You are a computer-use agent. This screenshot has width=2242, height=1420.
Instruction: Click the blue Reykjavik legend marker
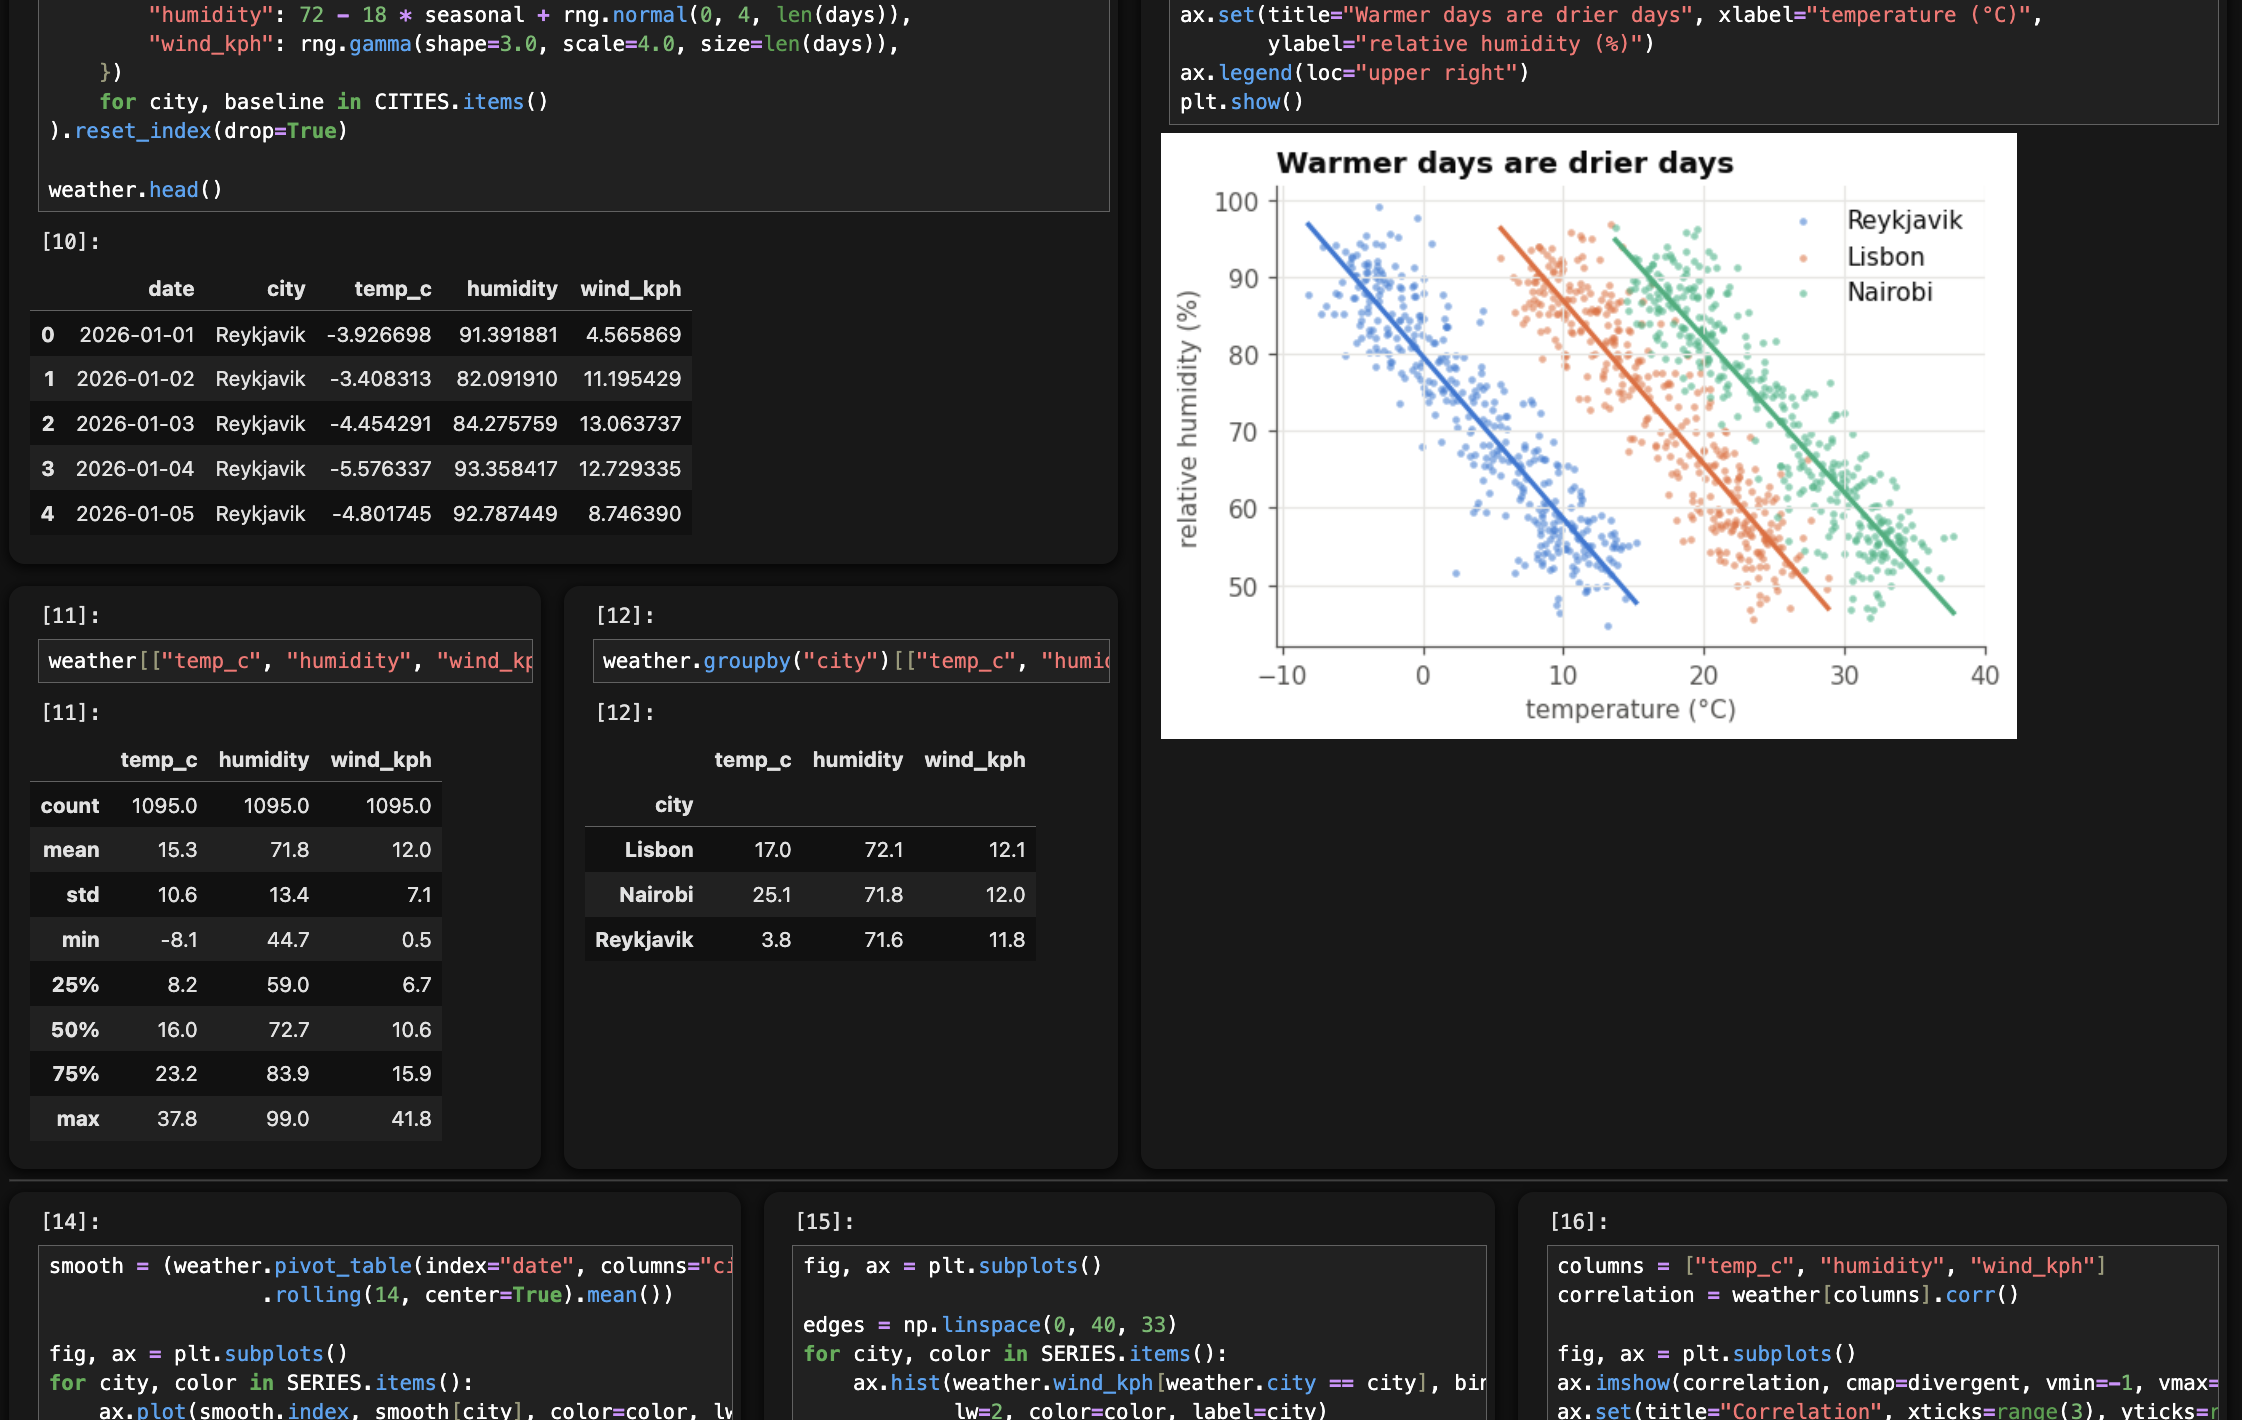[1803, 221]
